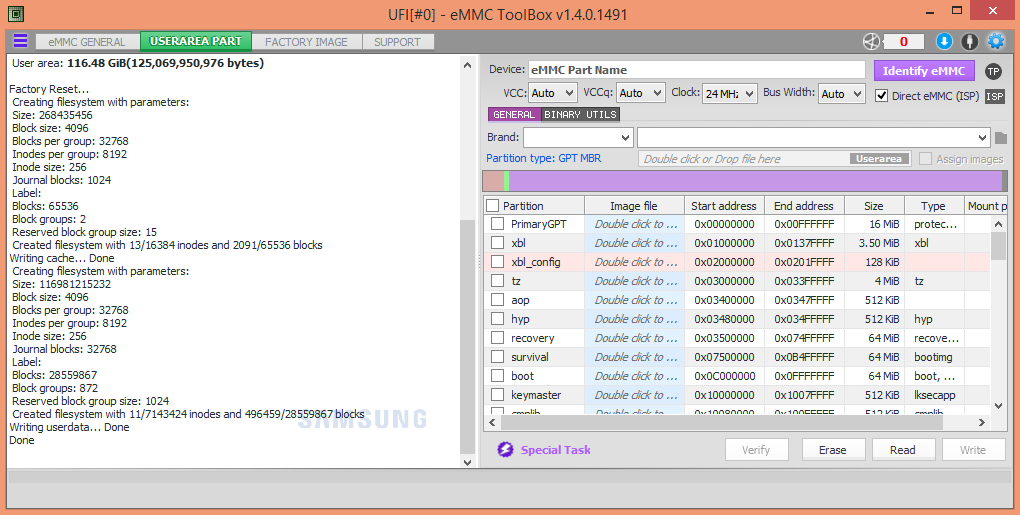Open the Clock 24 MHz dropdown
1020x515 pixels.
(730, 93)
